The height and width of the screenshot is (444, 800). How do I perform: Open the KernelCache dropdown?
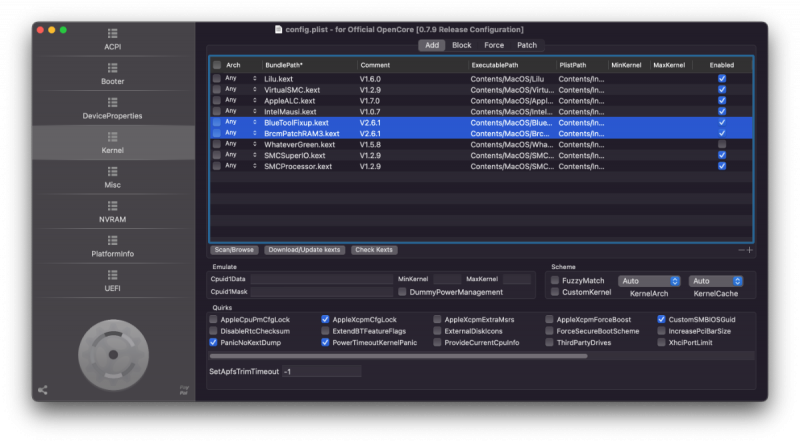(x=715, y=281)
